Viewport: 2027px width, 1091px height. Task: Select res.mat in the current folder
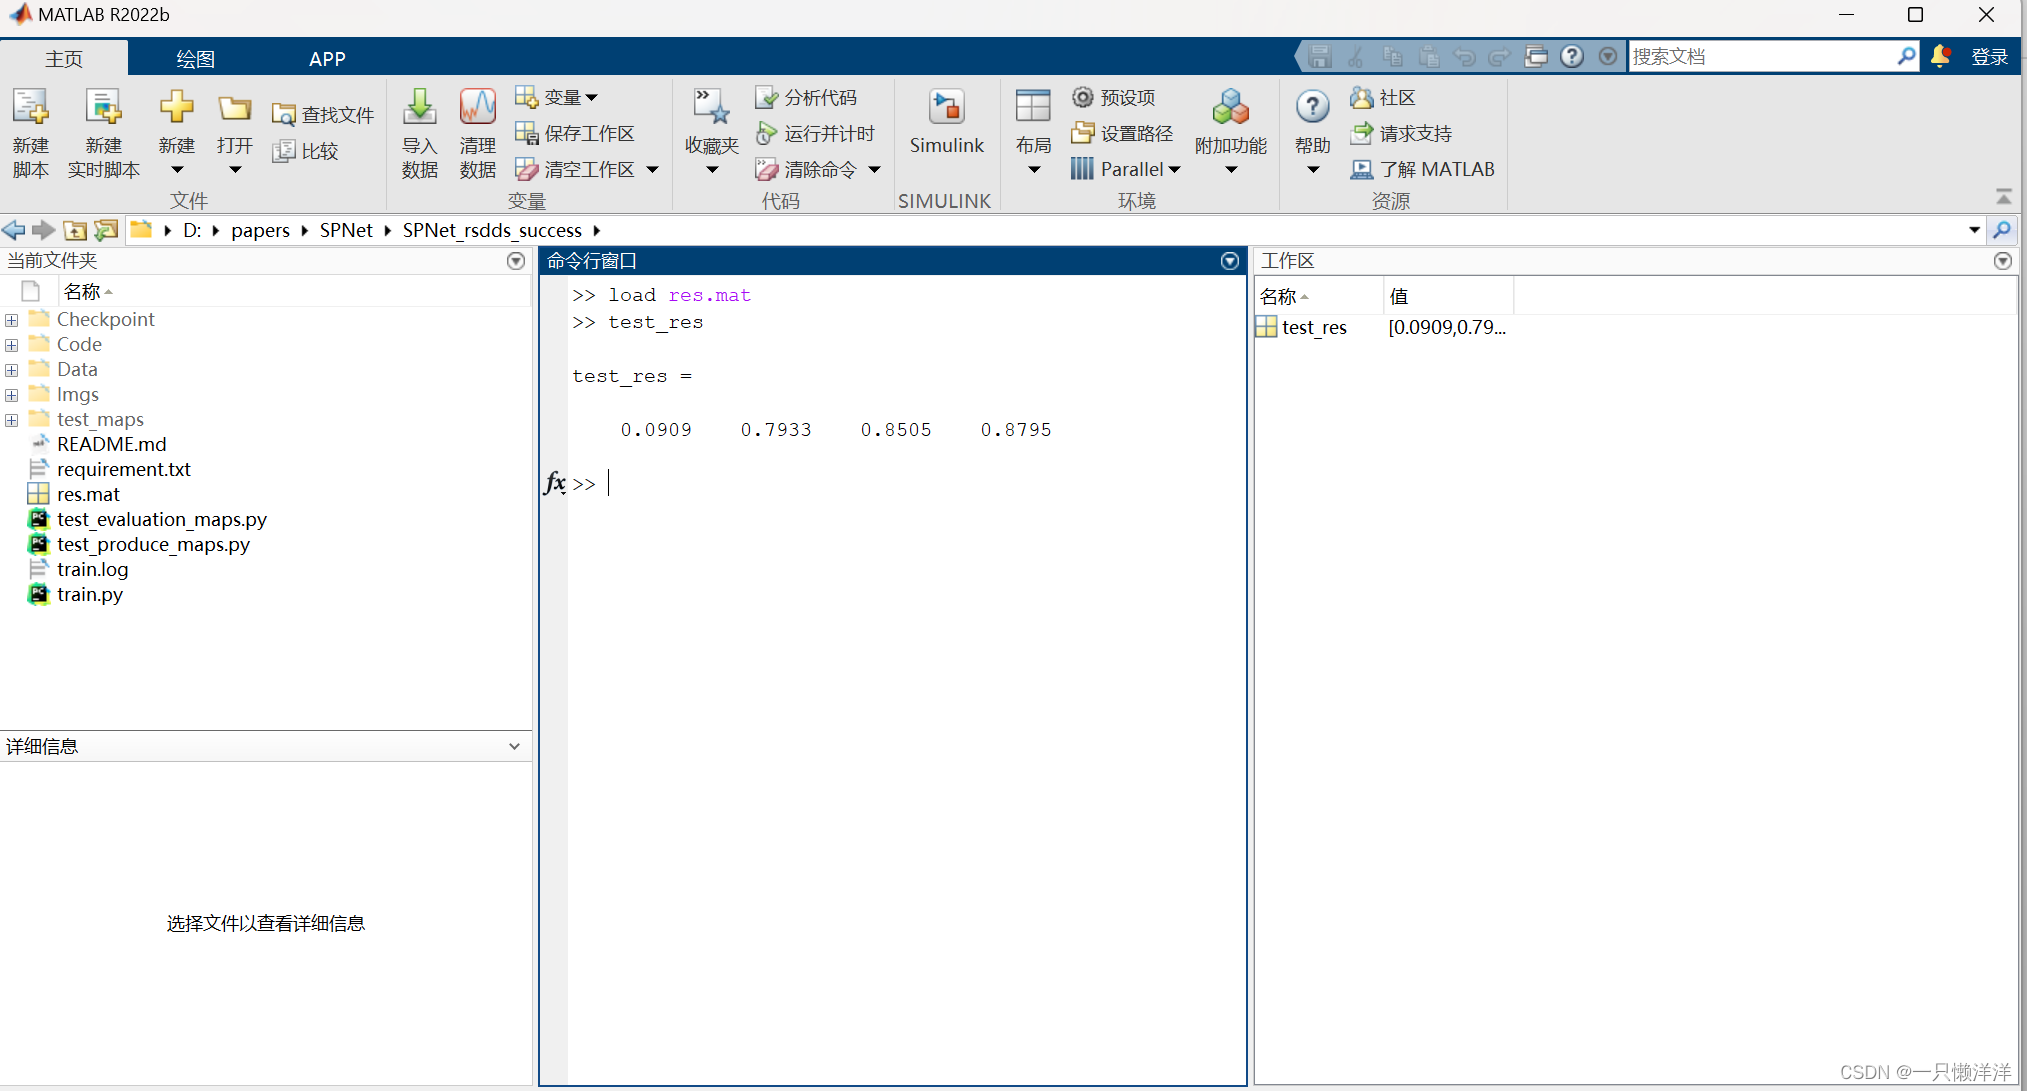point(88,494)
